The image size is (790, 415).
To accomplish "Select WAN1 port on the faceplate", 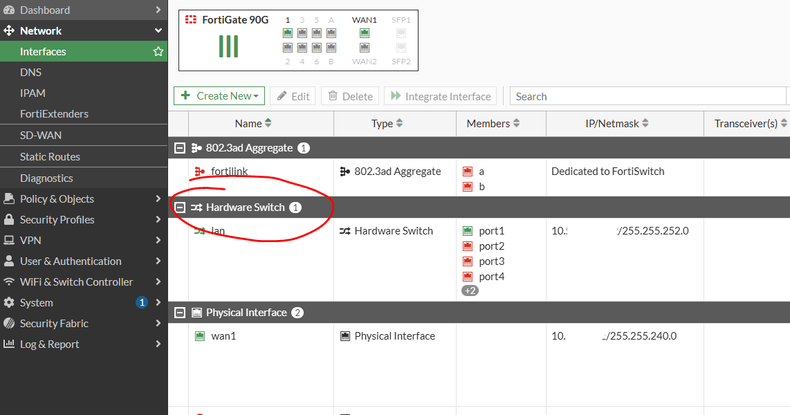I will tap(364, 33).
